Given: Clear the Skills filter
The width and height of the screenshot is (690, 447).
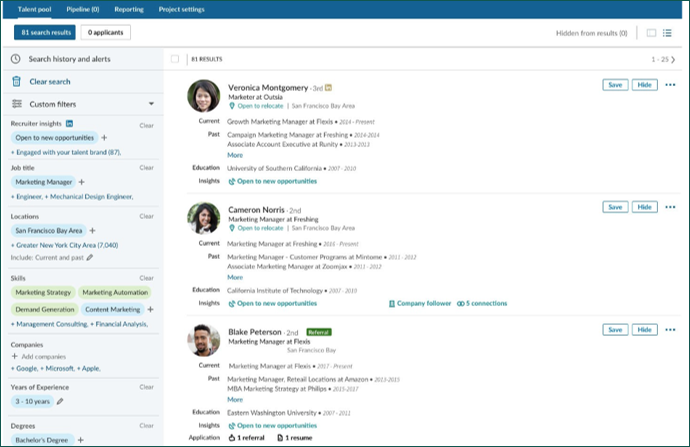Looking at the screenshot, I should click(x=146, y=277).
